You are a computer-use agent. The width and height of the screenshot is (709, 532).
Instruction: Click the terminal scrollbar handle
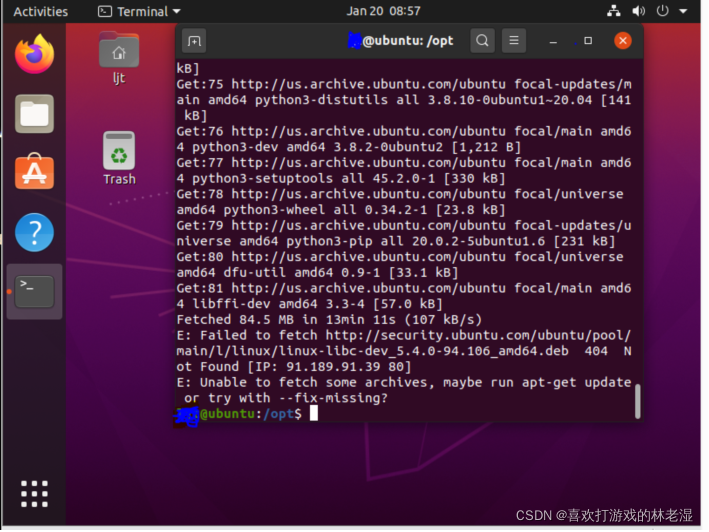(638, 401)
